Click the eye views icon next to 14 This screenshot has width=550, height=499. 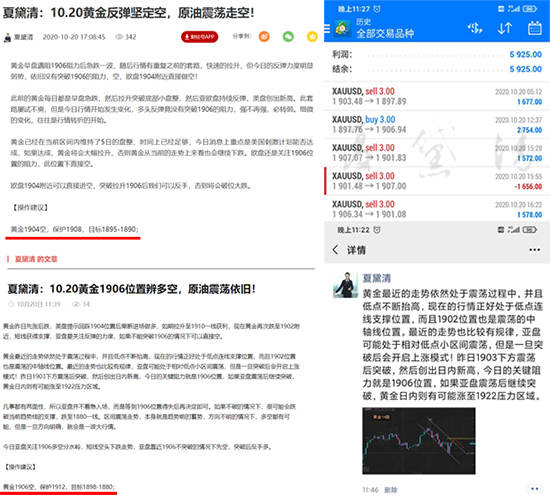pyautogui.click(x=76, y=304)
